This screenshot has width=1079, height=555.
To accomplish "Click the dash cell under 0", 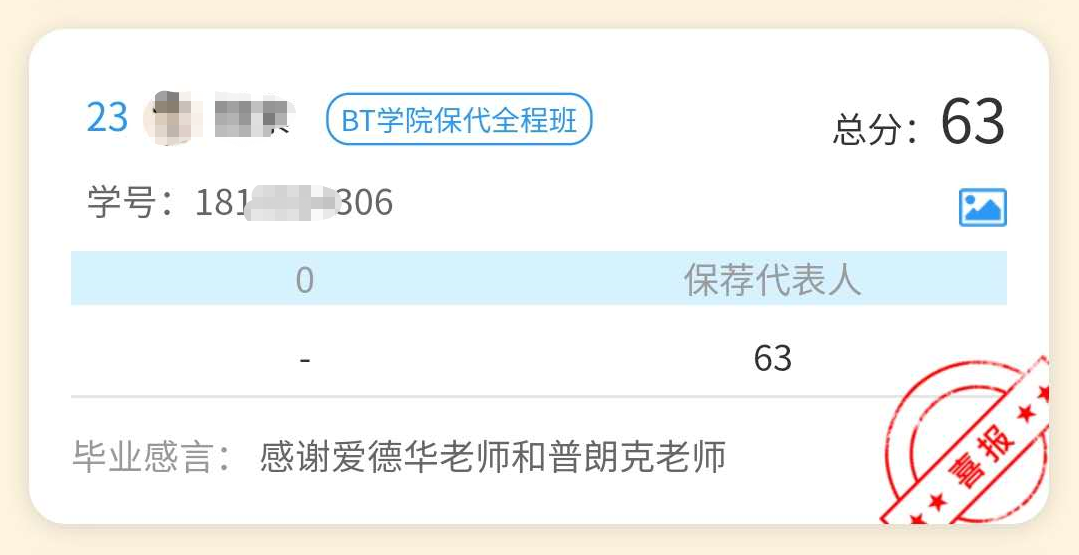I will (x=305, y=359).
